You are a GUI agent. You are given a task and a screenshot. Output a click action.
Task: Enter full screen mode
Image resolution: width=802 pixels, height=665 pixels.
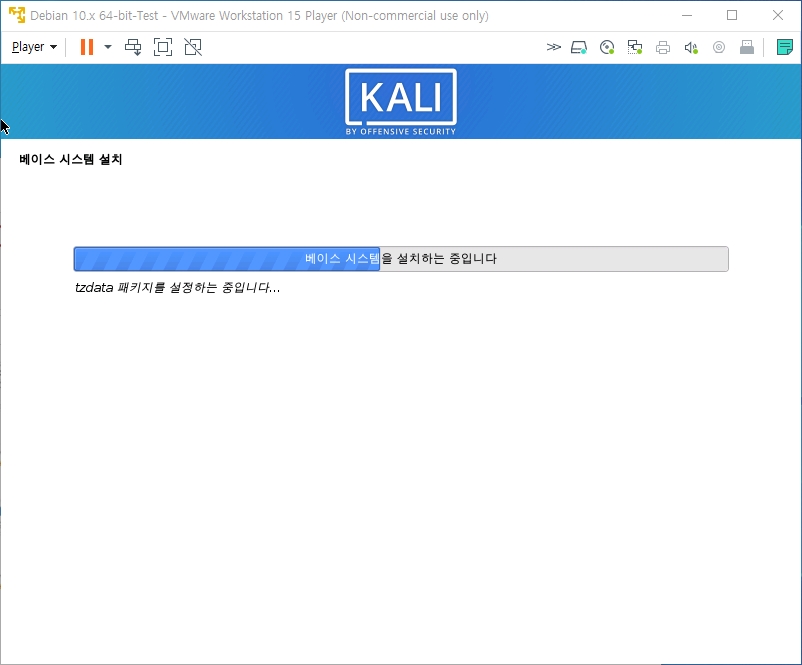[x=163, y=47]
